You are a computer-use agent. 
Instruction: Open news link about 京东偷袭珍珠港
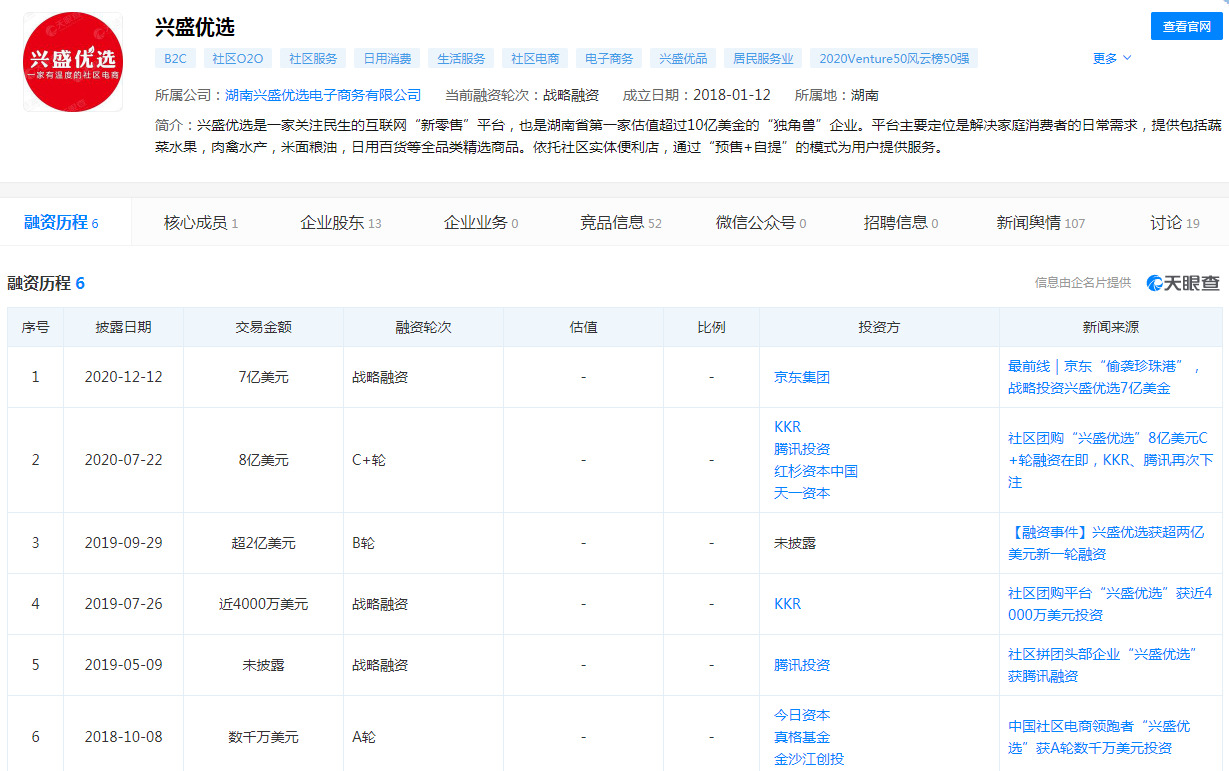[x=1106, y=377]
